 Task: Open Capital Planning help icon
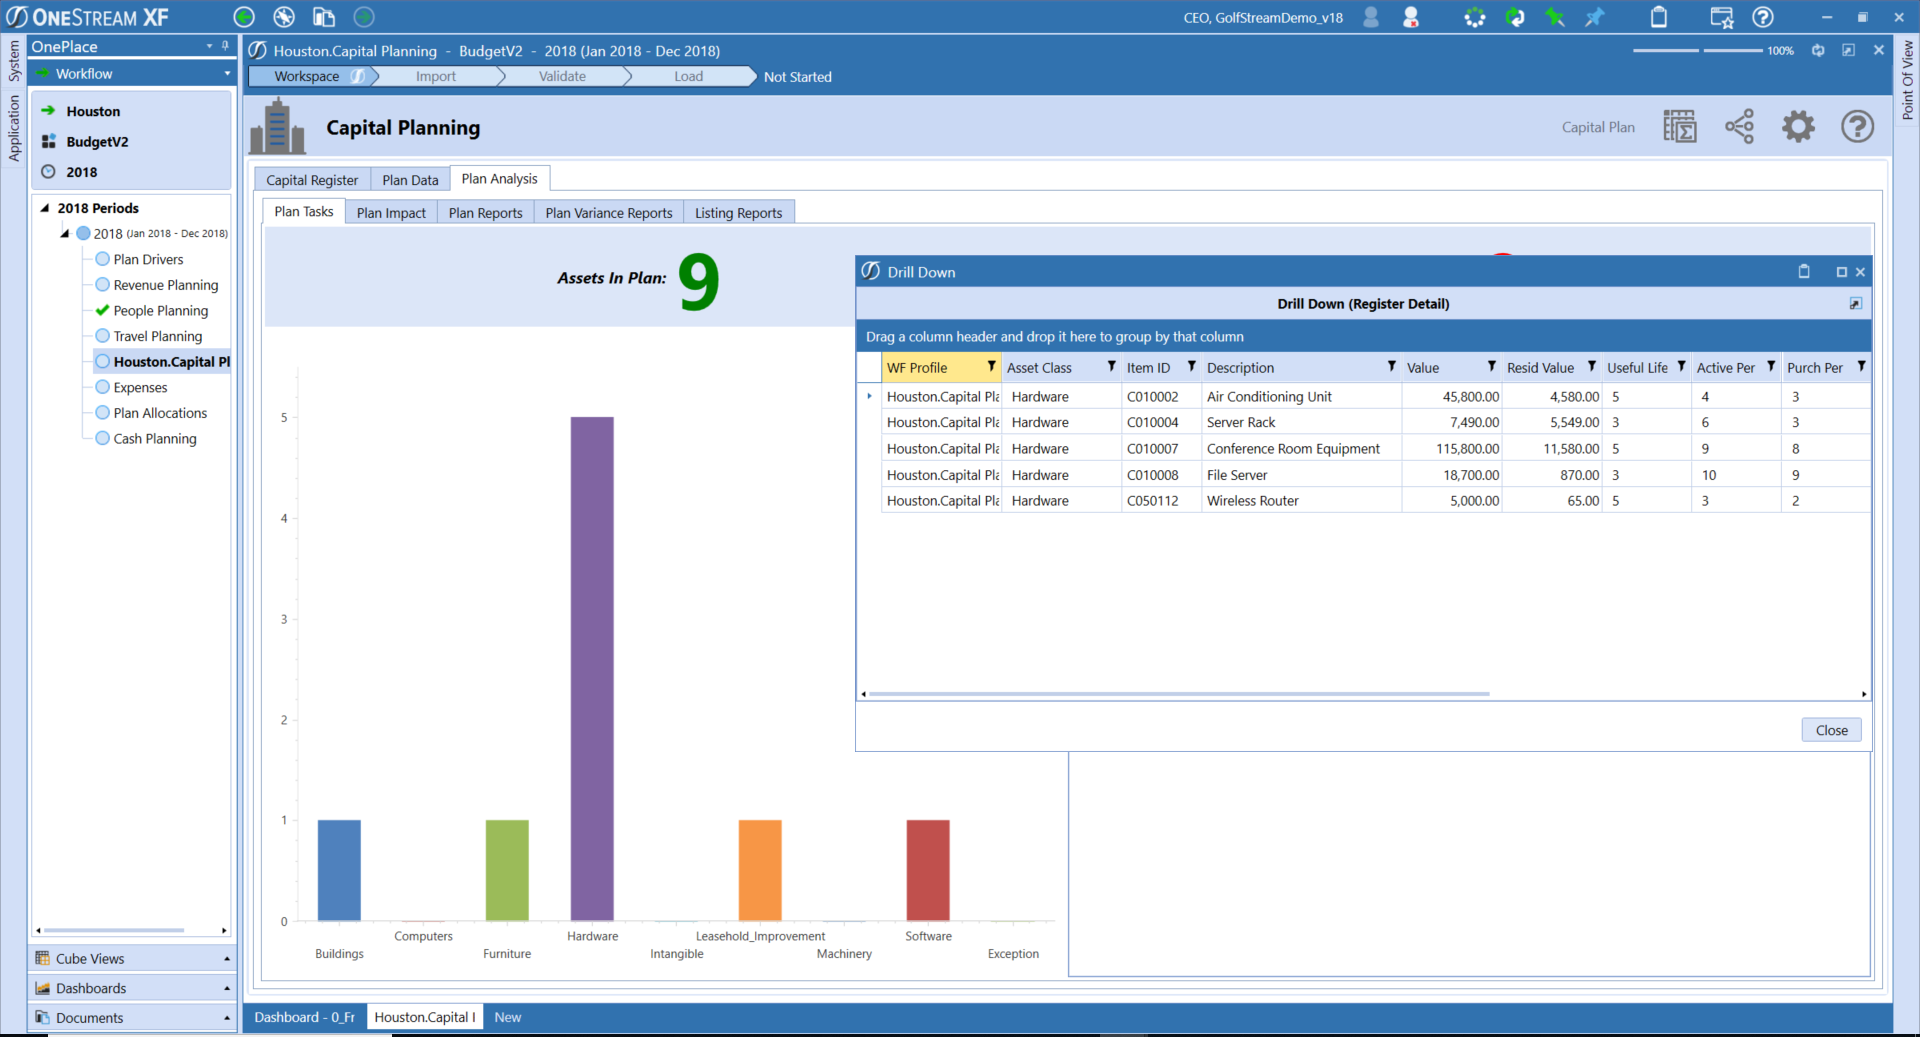pyautogui.click(x=1858, y=127)
